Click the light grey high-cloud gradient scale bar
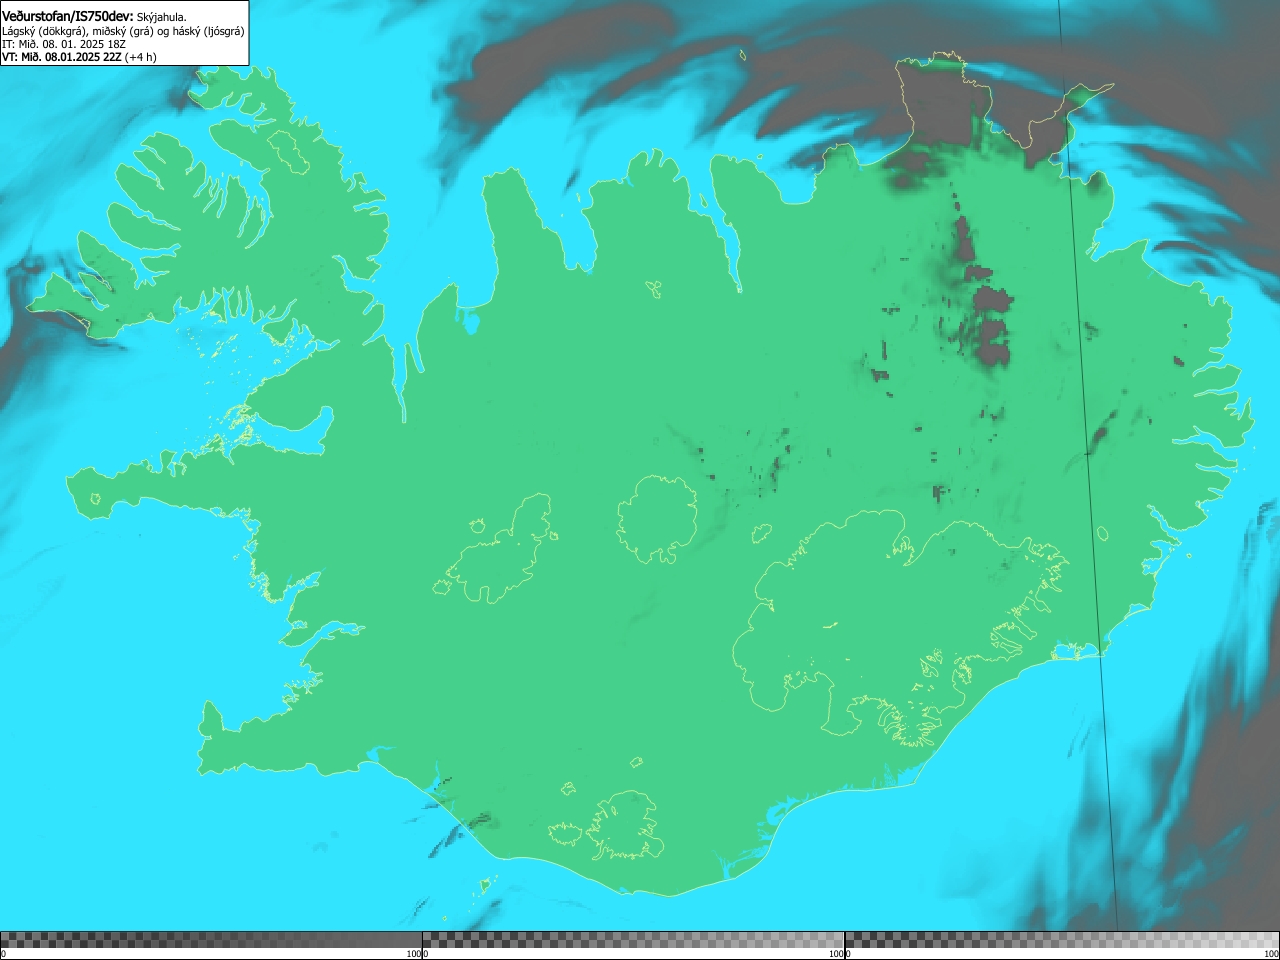Image resolution: width=1280 pixels, height=960 pixels. pos(1062,940)
